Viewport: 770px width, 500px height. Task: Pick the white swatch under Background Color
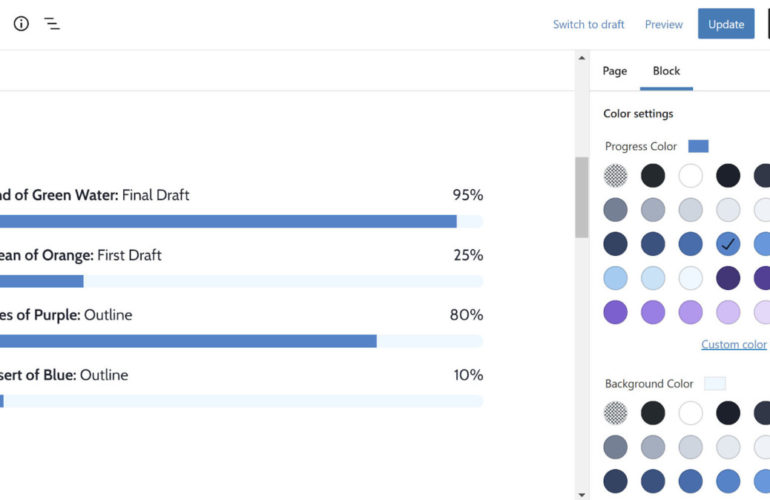tap(691, 413)
